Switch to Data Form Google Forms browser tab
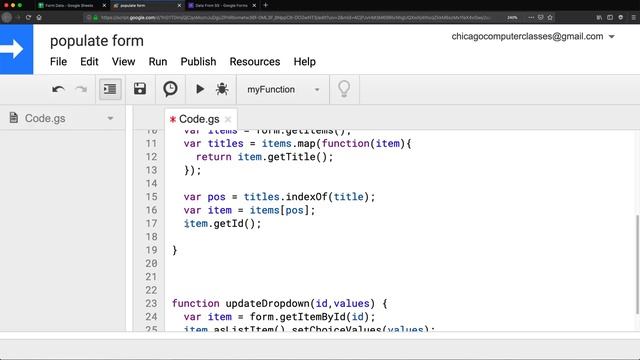Viewport: 640px width, 360px height. pyautogui.click(x=221, y=5)
